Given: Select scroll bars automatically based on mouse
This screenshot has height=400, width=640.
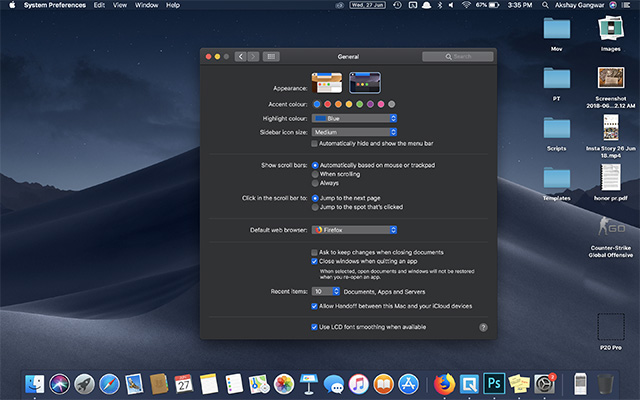Looking at the screenshot, I should click(315, 165).
